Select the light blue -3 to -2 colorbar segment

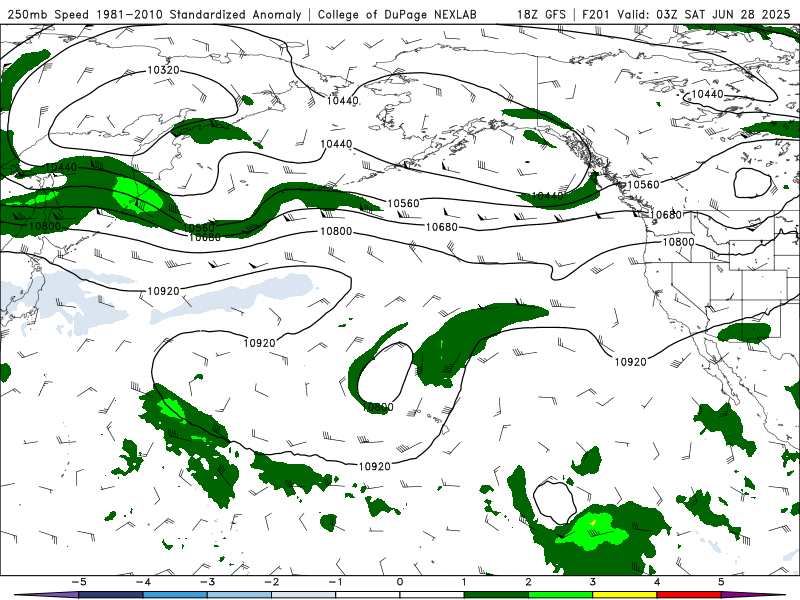[239, 595]
